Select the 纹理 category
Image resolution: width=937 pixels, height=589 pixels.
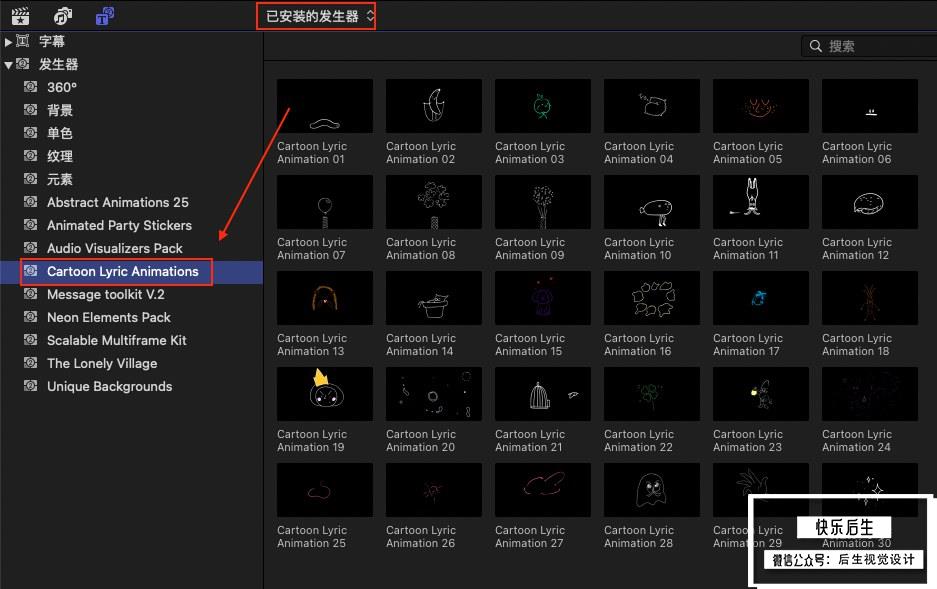60,156
